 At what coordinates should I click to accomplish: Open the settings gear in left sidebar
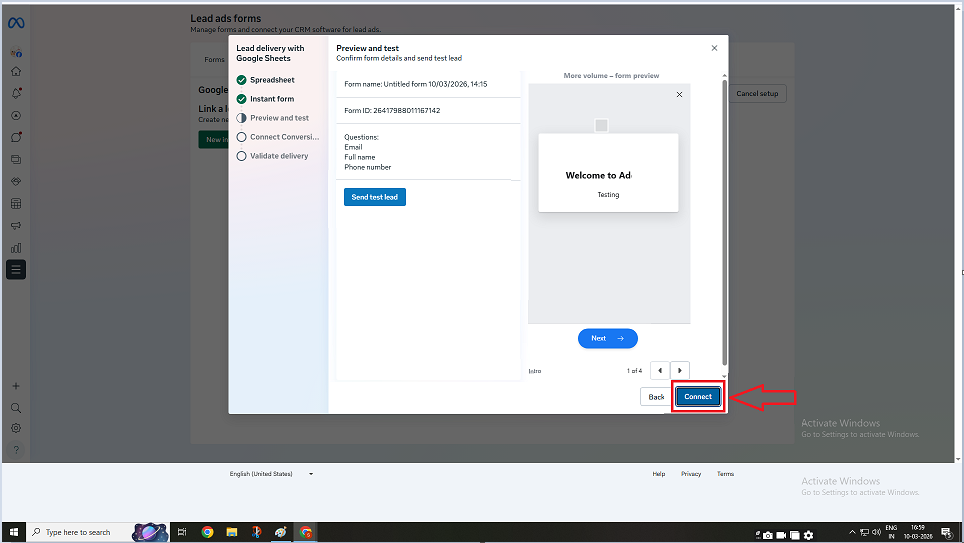tap(16, 428)
